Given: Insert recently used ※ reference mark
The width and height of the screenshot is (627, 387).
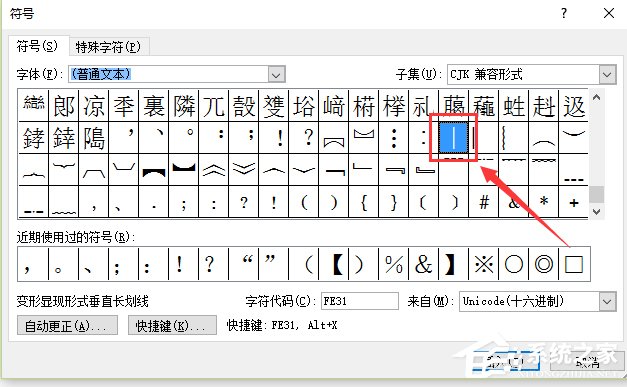Looking at the screenshot, I should point(483,264).
